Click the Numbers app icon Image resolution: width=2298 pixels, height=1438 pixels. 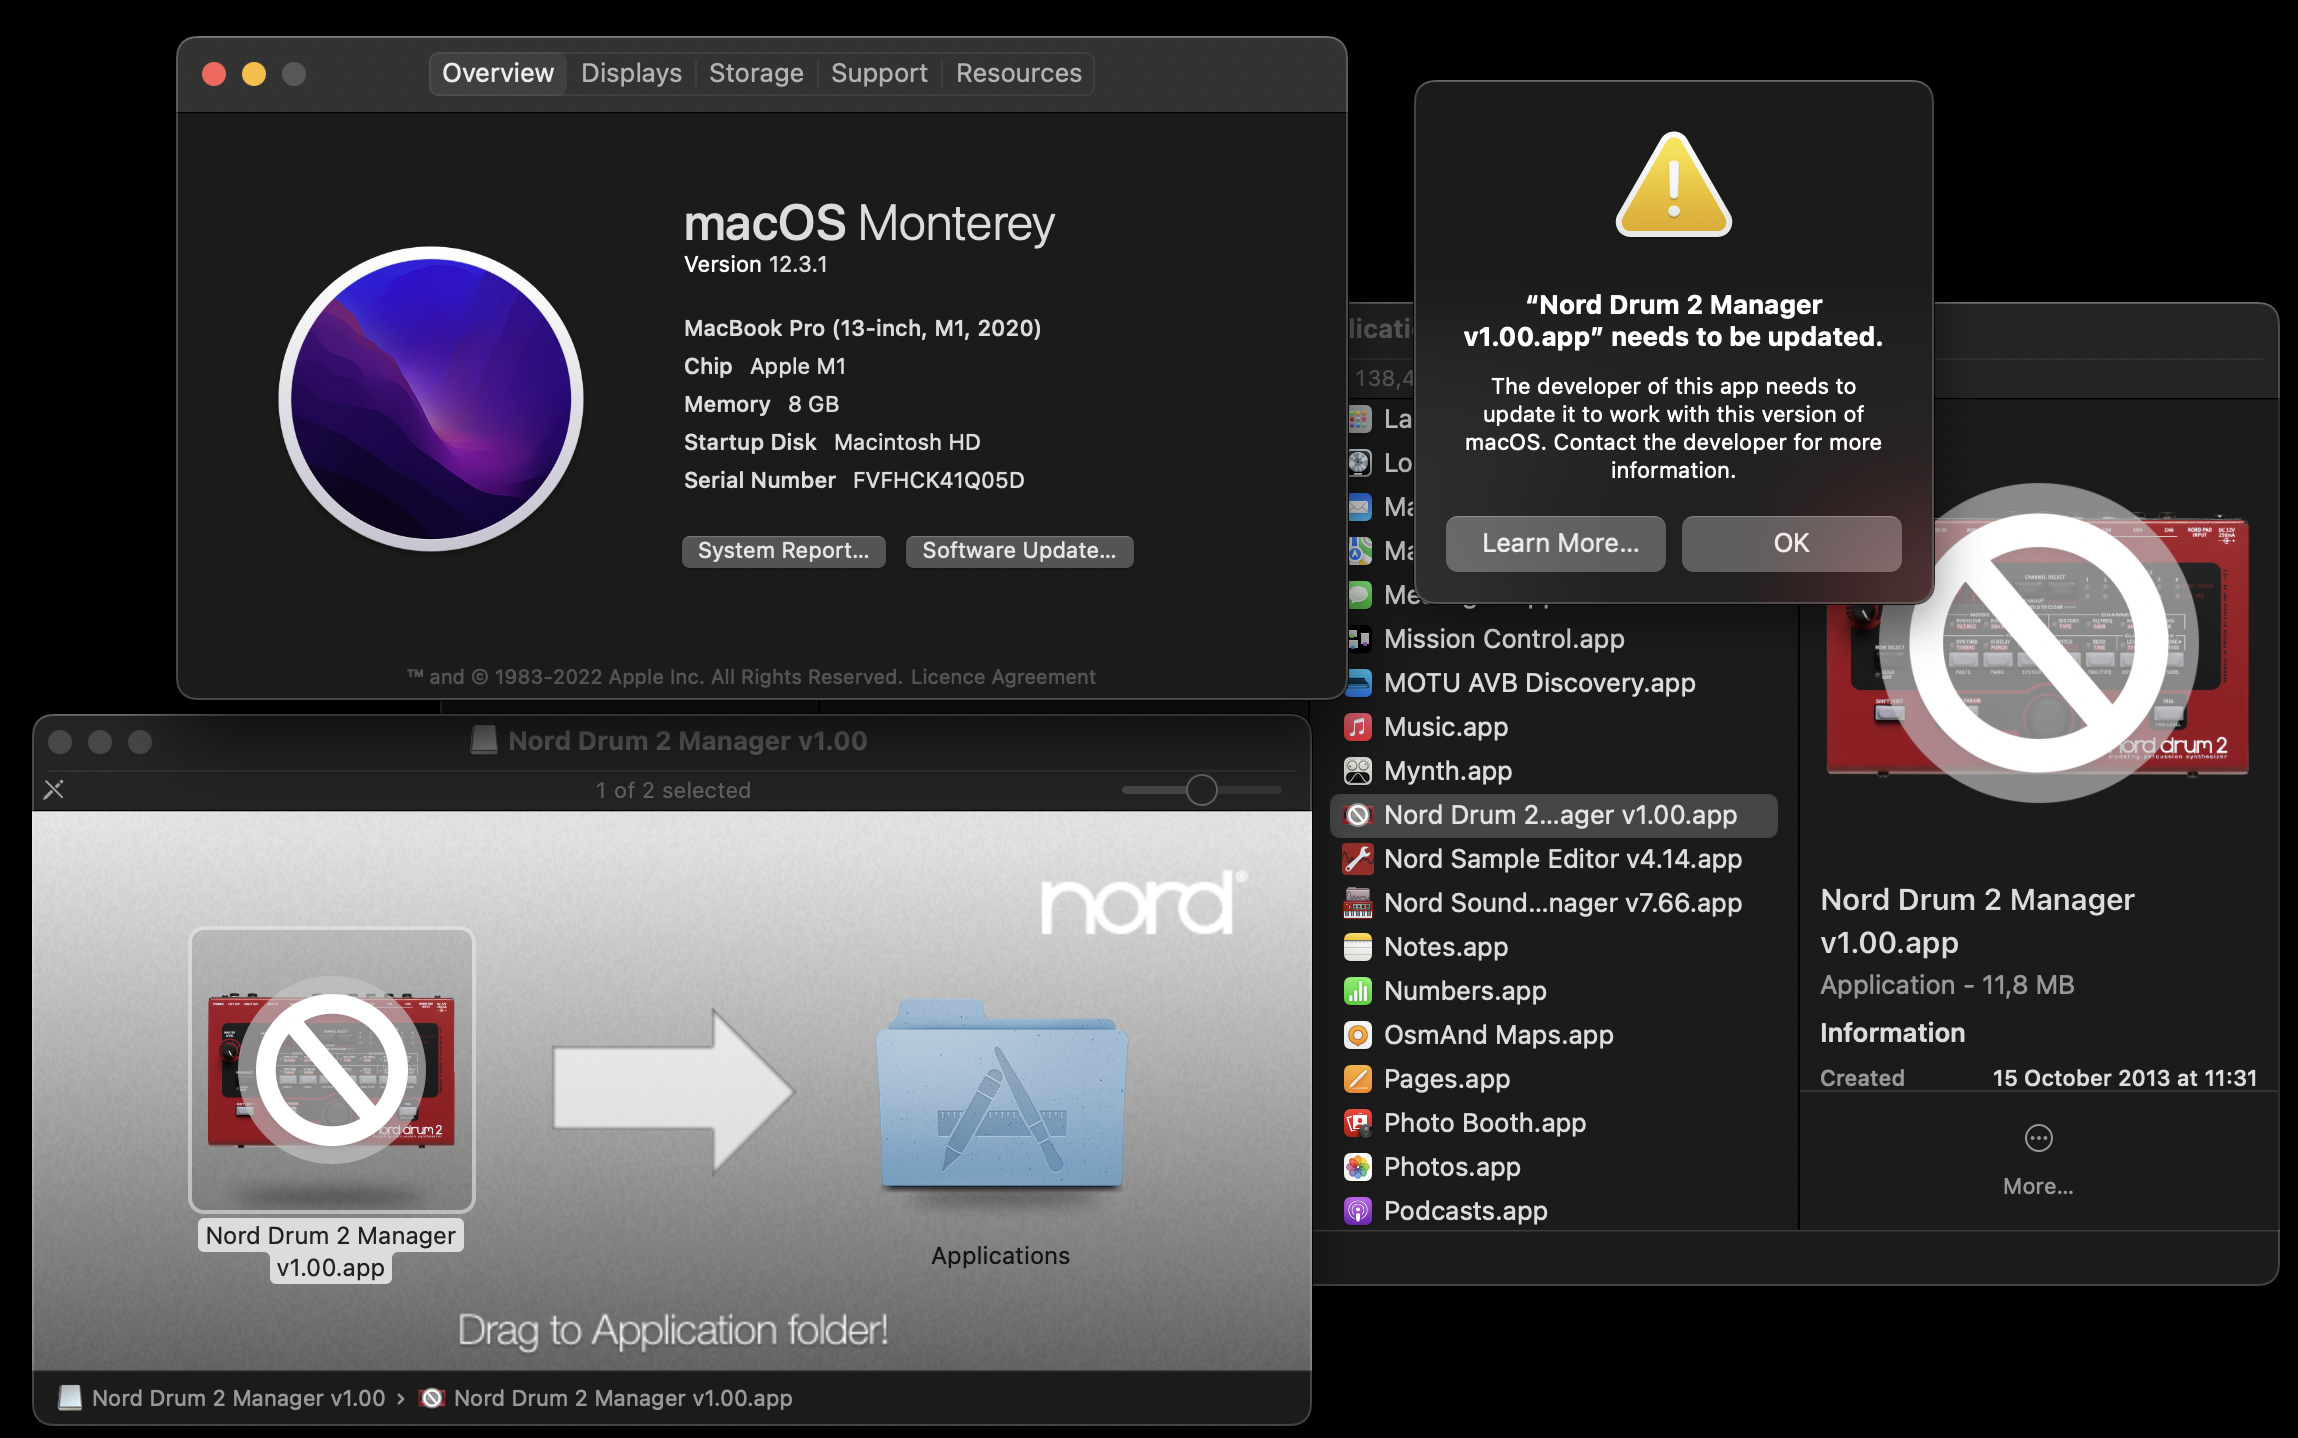click(1358, 991)
